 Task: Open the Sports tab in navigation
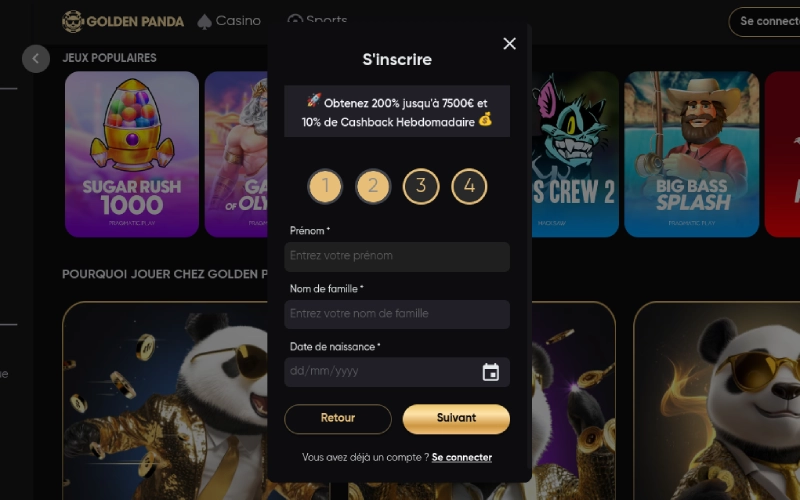[317, 19]
